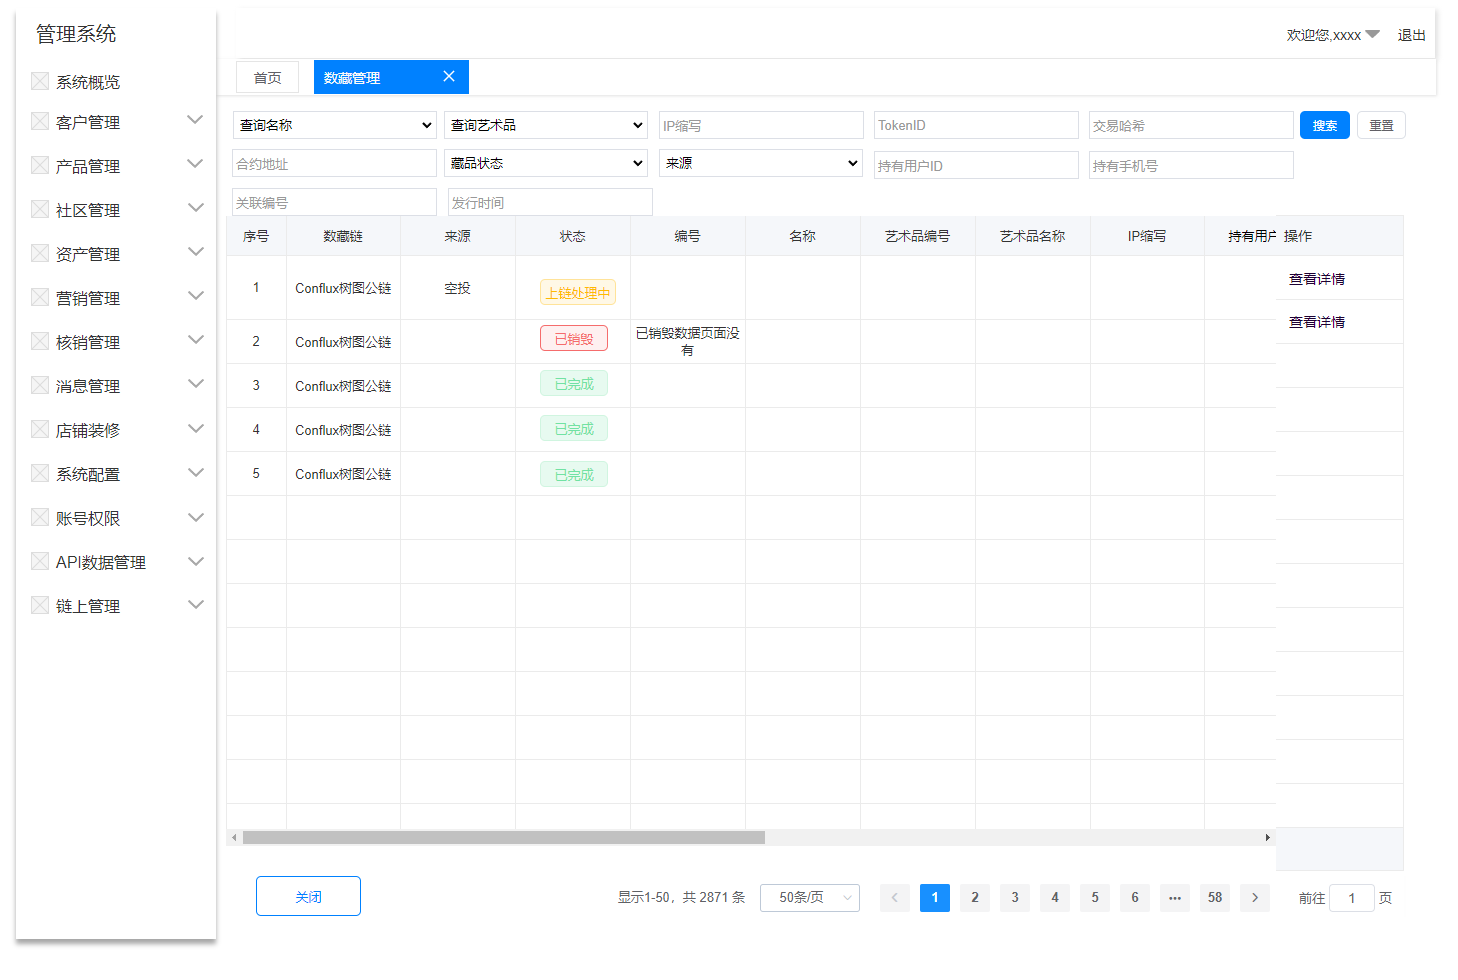Click the 社区管理 sidebar icon
This screenshot has height=980, width=1458.
tap(40, 209)
